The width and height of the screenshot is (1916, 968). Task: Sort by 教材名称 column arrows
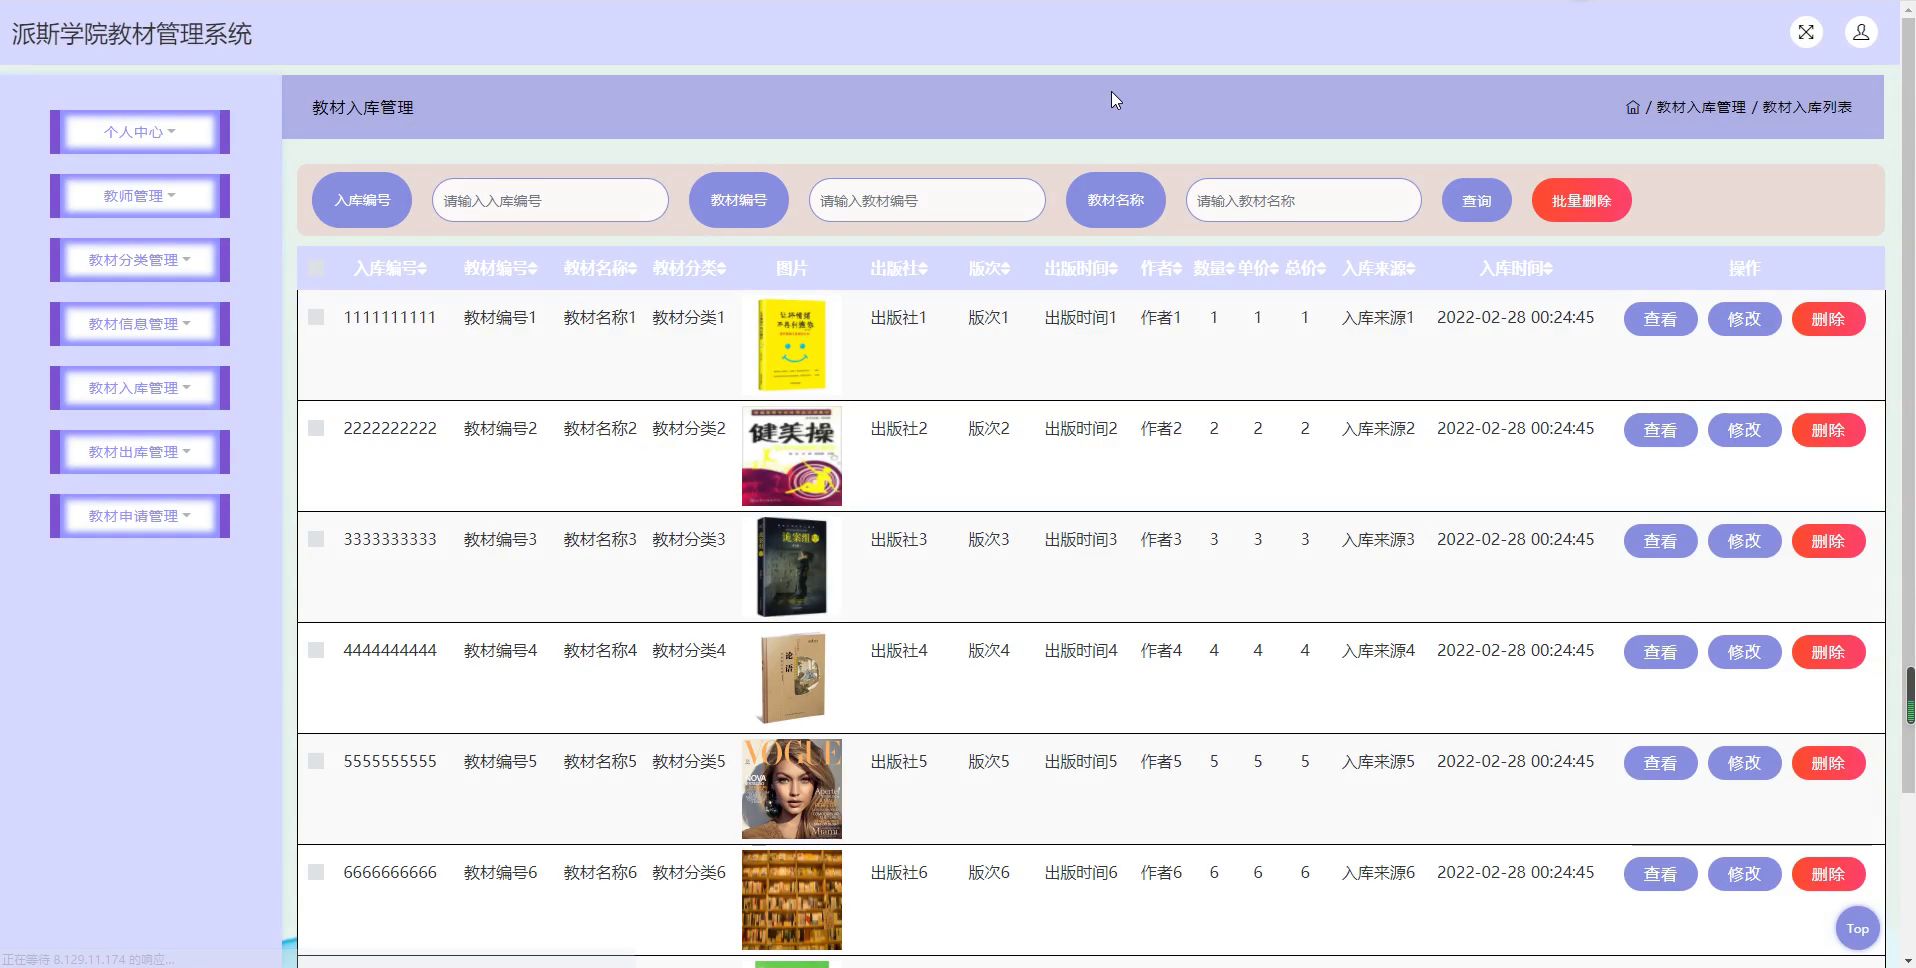point(633,269)
